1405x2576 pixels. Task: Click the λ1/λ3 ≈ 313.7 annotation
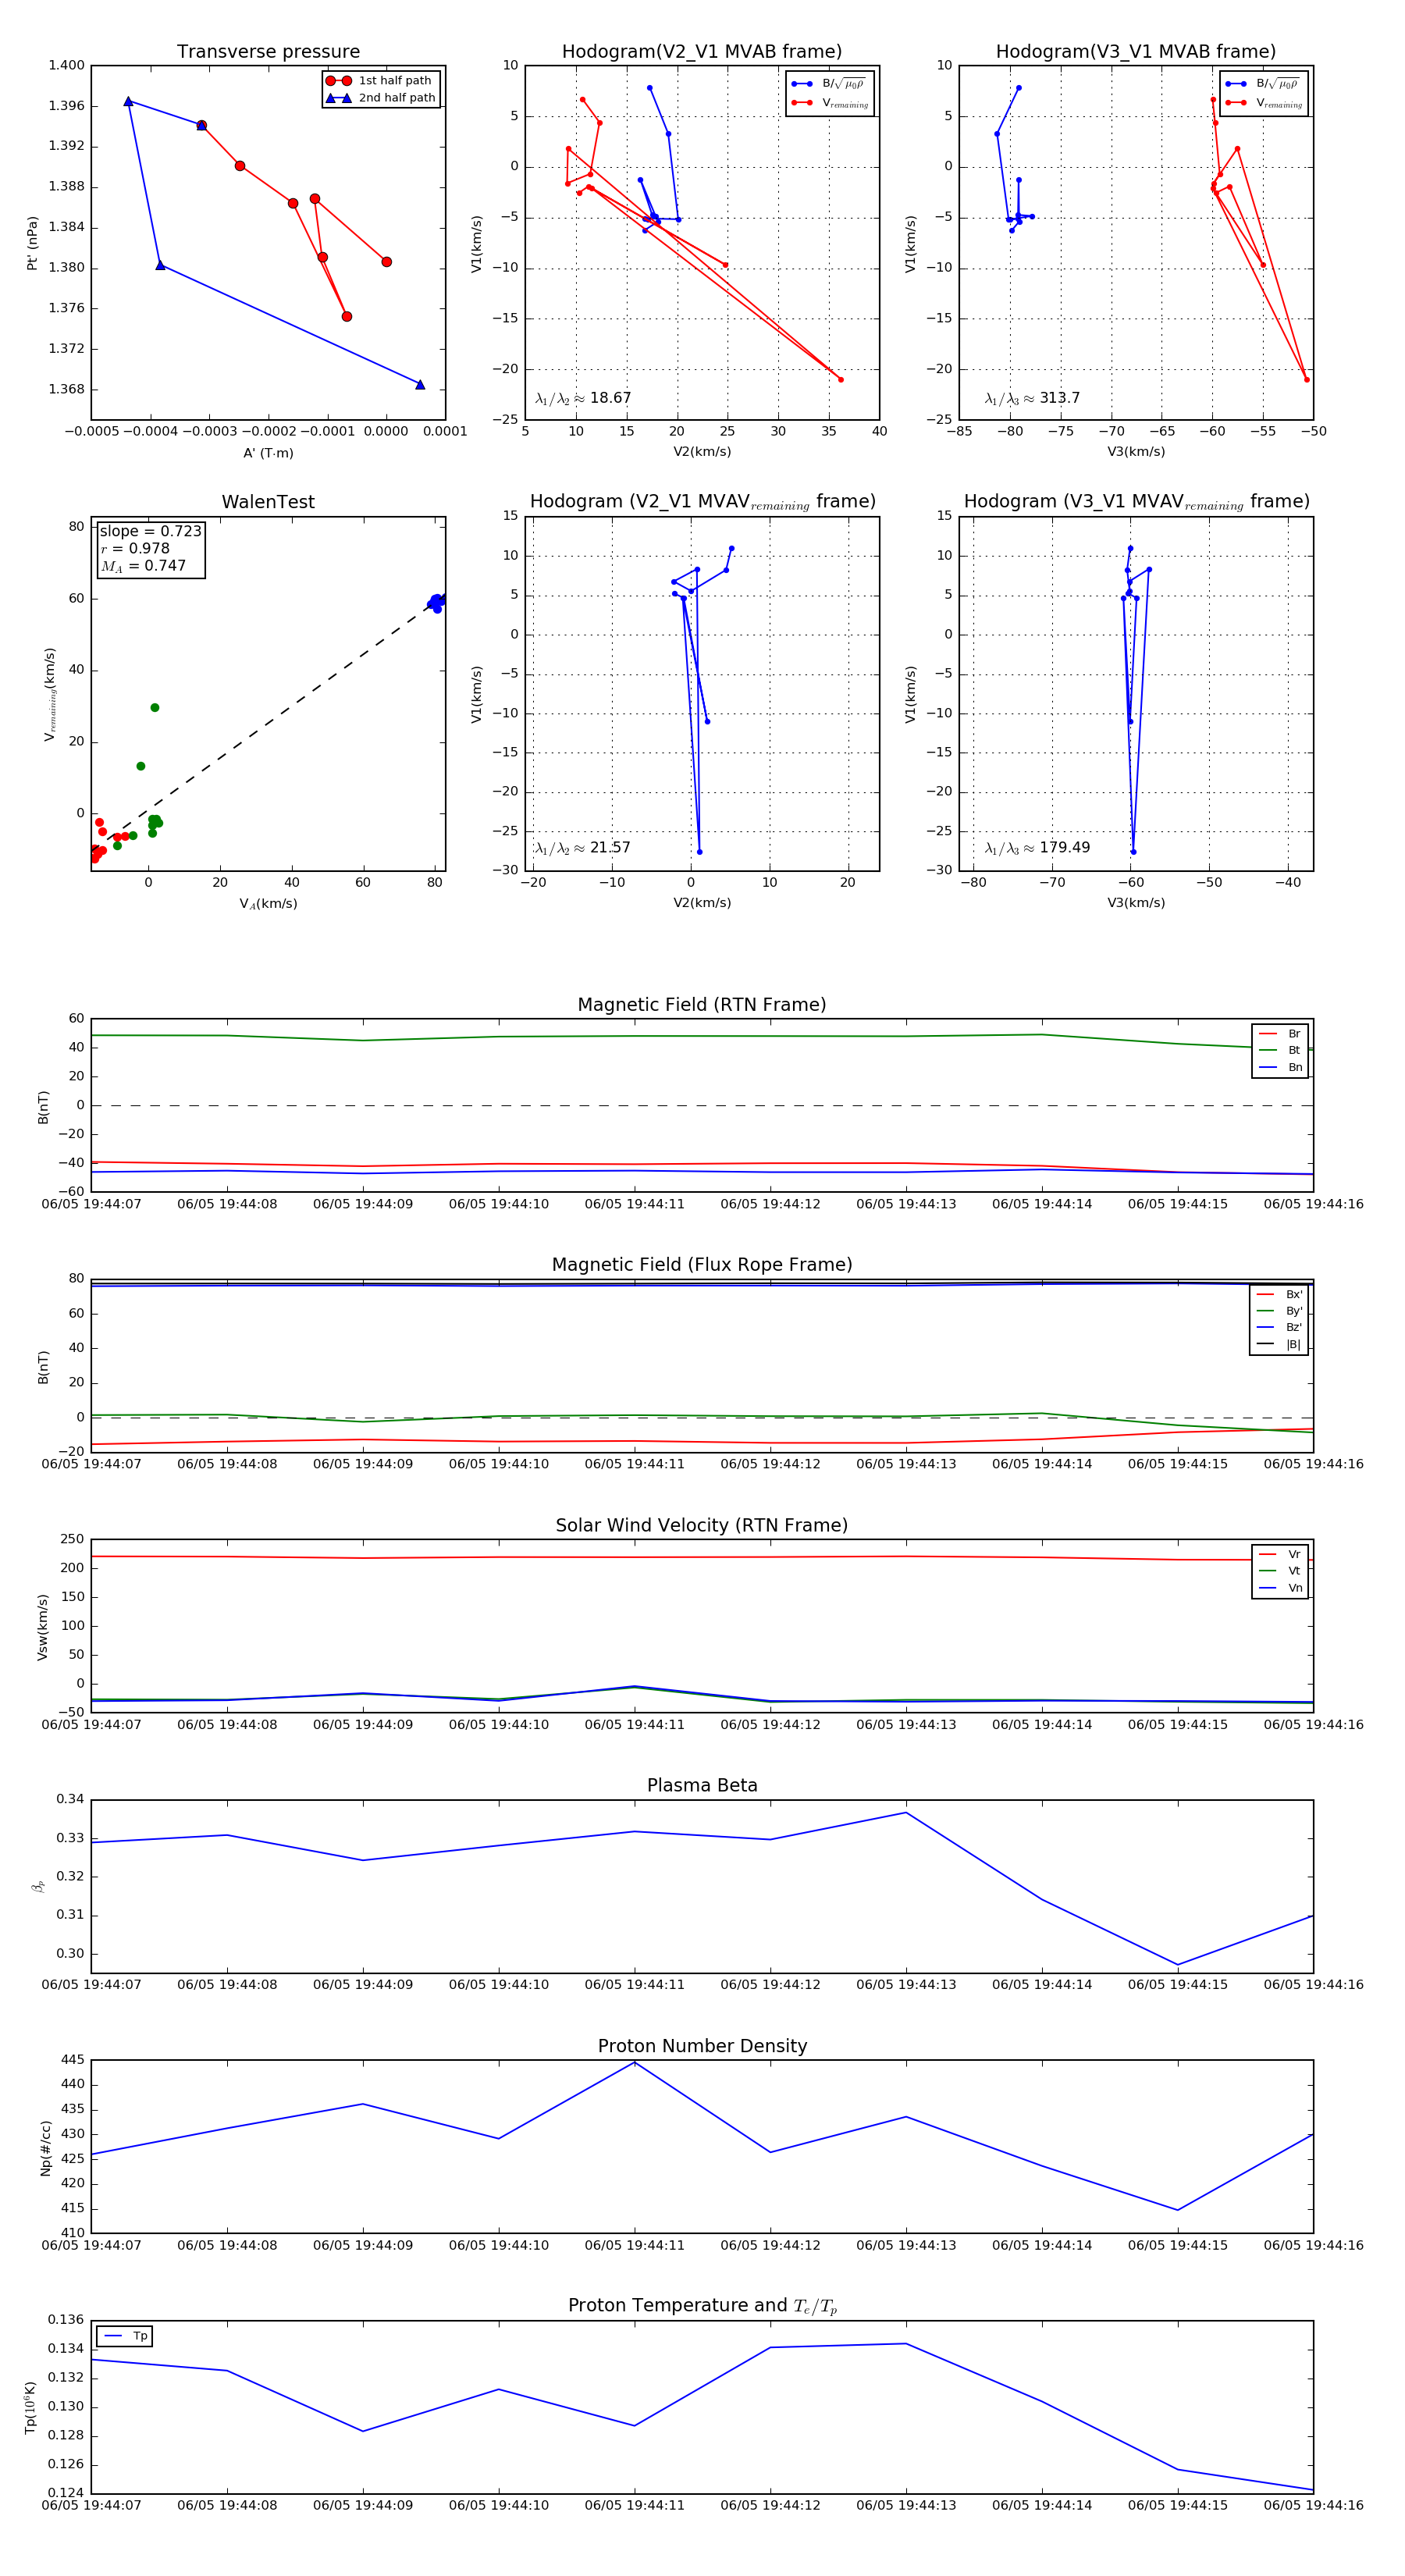(1032, 398)
